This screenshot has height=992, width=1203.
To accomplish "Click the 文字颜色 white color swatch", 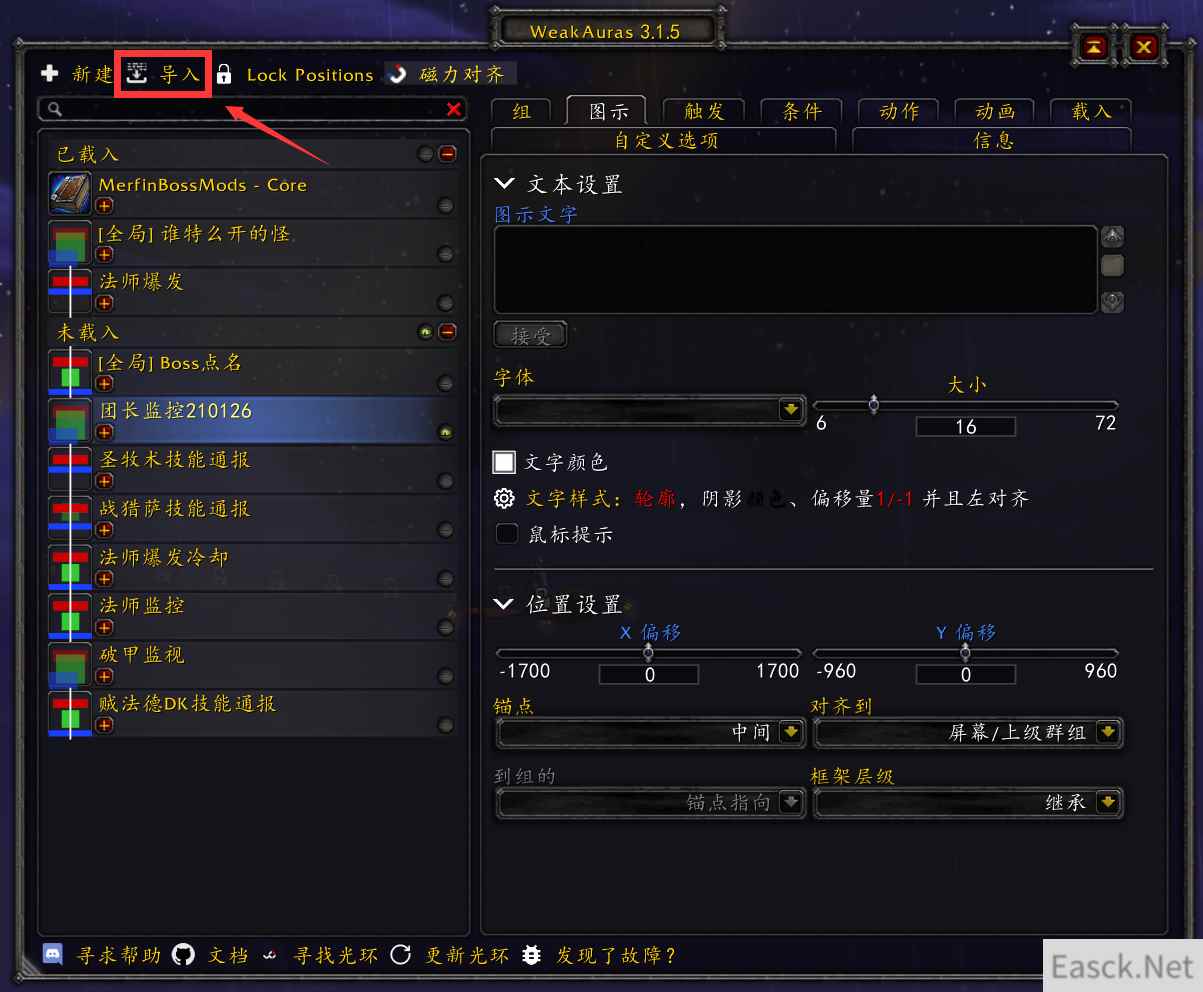I will click(504, 462).
